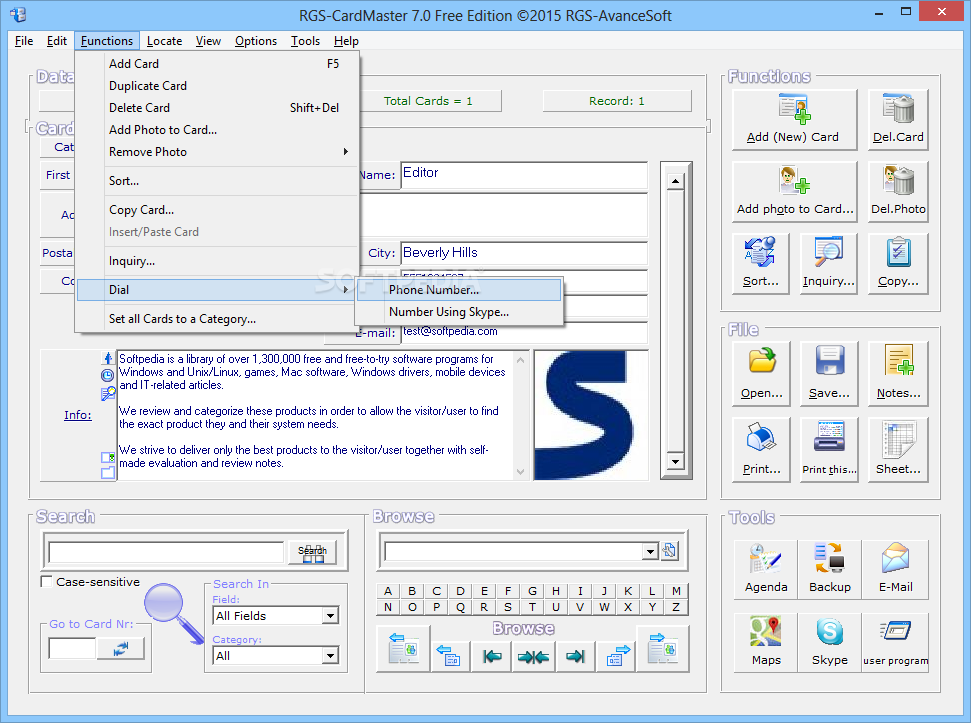971x723 pixels.
Task: Enable the Case-sensitive checkbox
Action: 46,582
